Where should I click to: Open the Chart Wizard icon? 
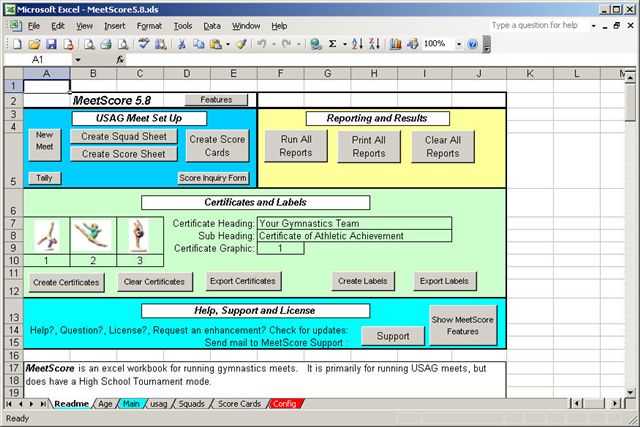click(395, 44)
